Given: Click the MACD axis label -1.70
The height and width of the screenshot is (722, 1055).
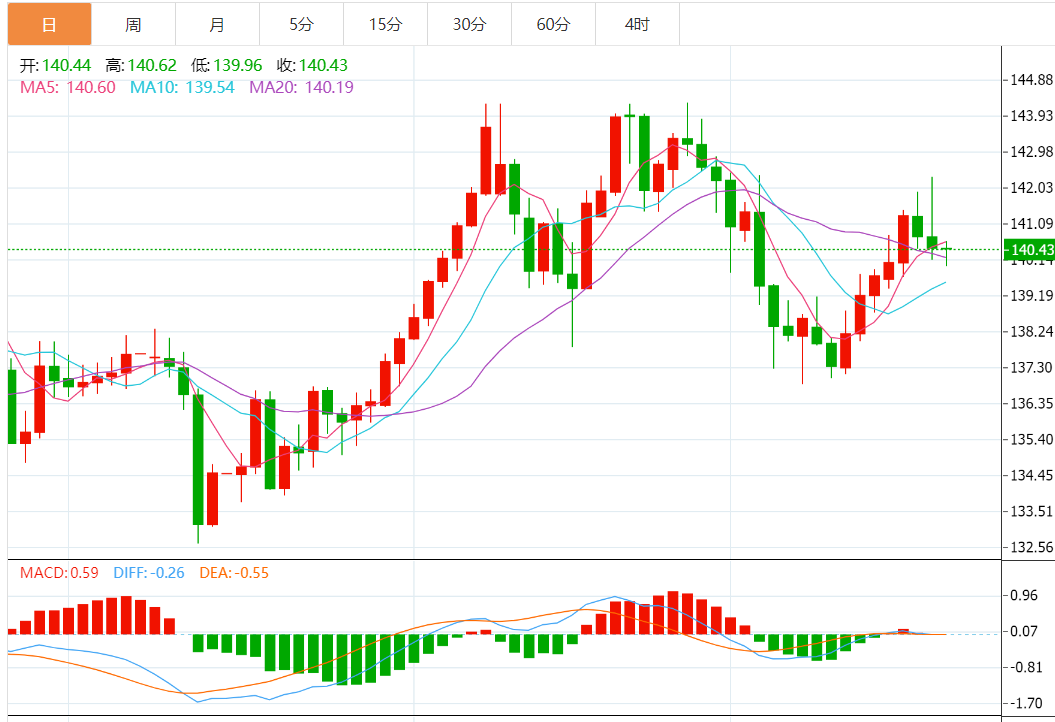Looking at the screenshot, I should (x=1026, y=704).
